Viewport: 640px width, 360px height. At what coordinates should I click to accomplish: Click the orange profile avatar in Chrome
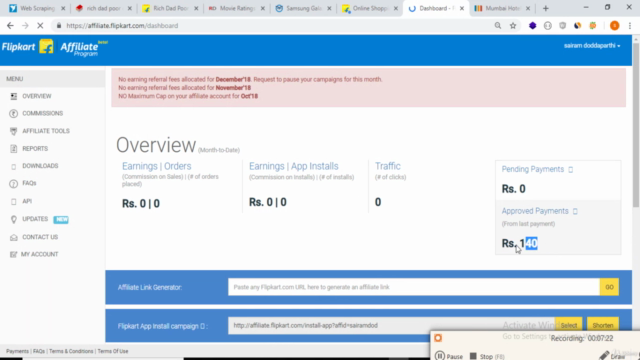coord(614,25)
